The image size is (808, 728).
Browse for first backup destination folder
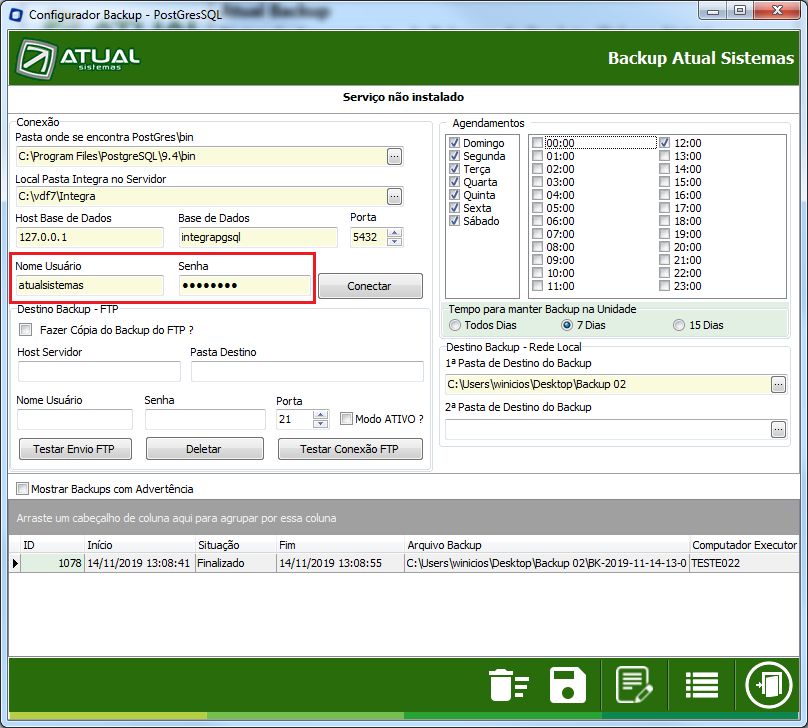pos(778,384)
